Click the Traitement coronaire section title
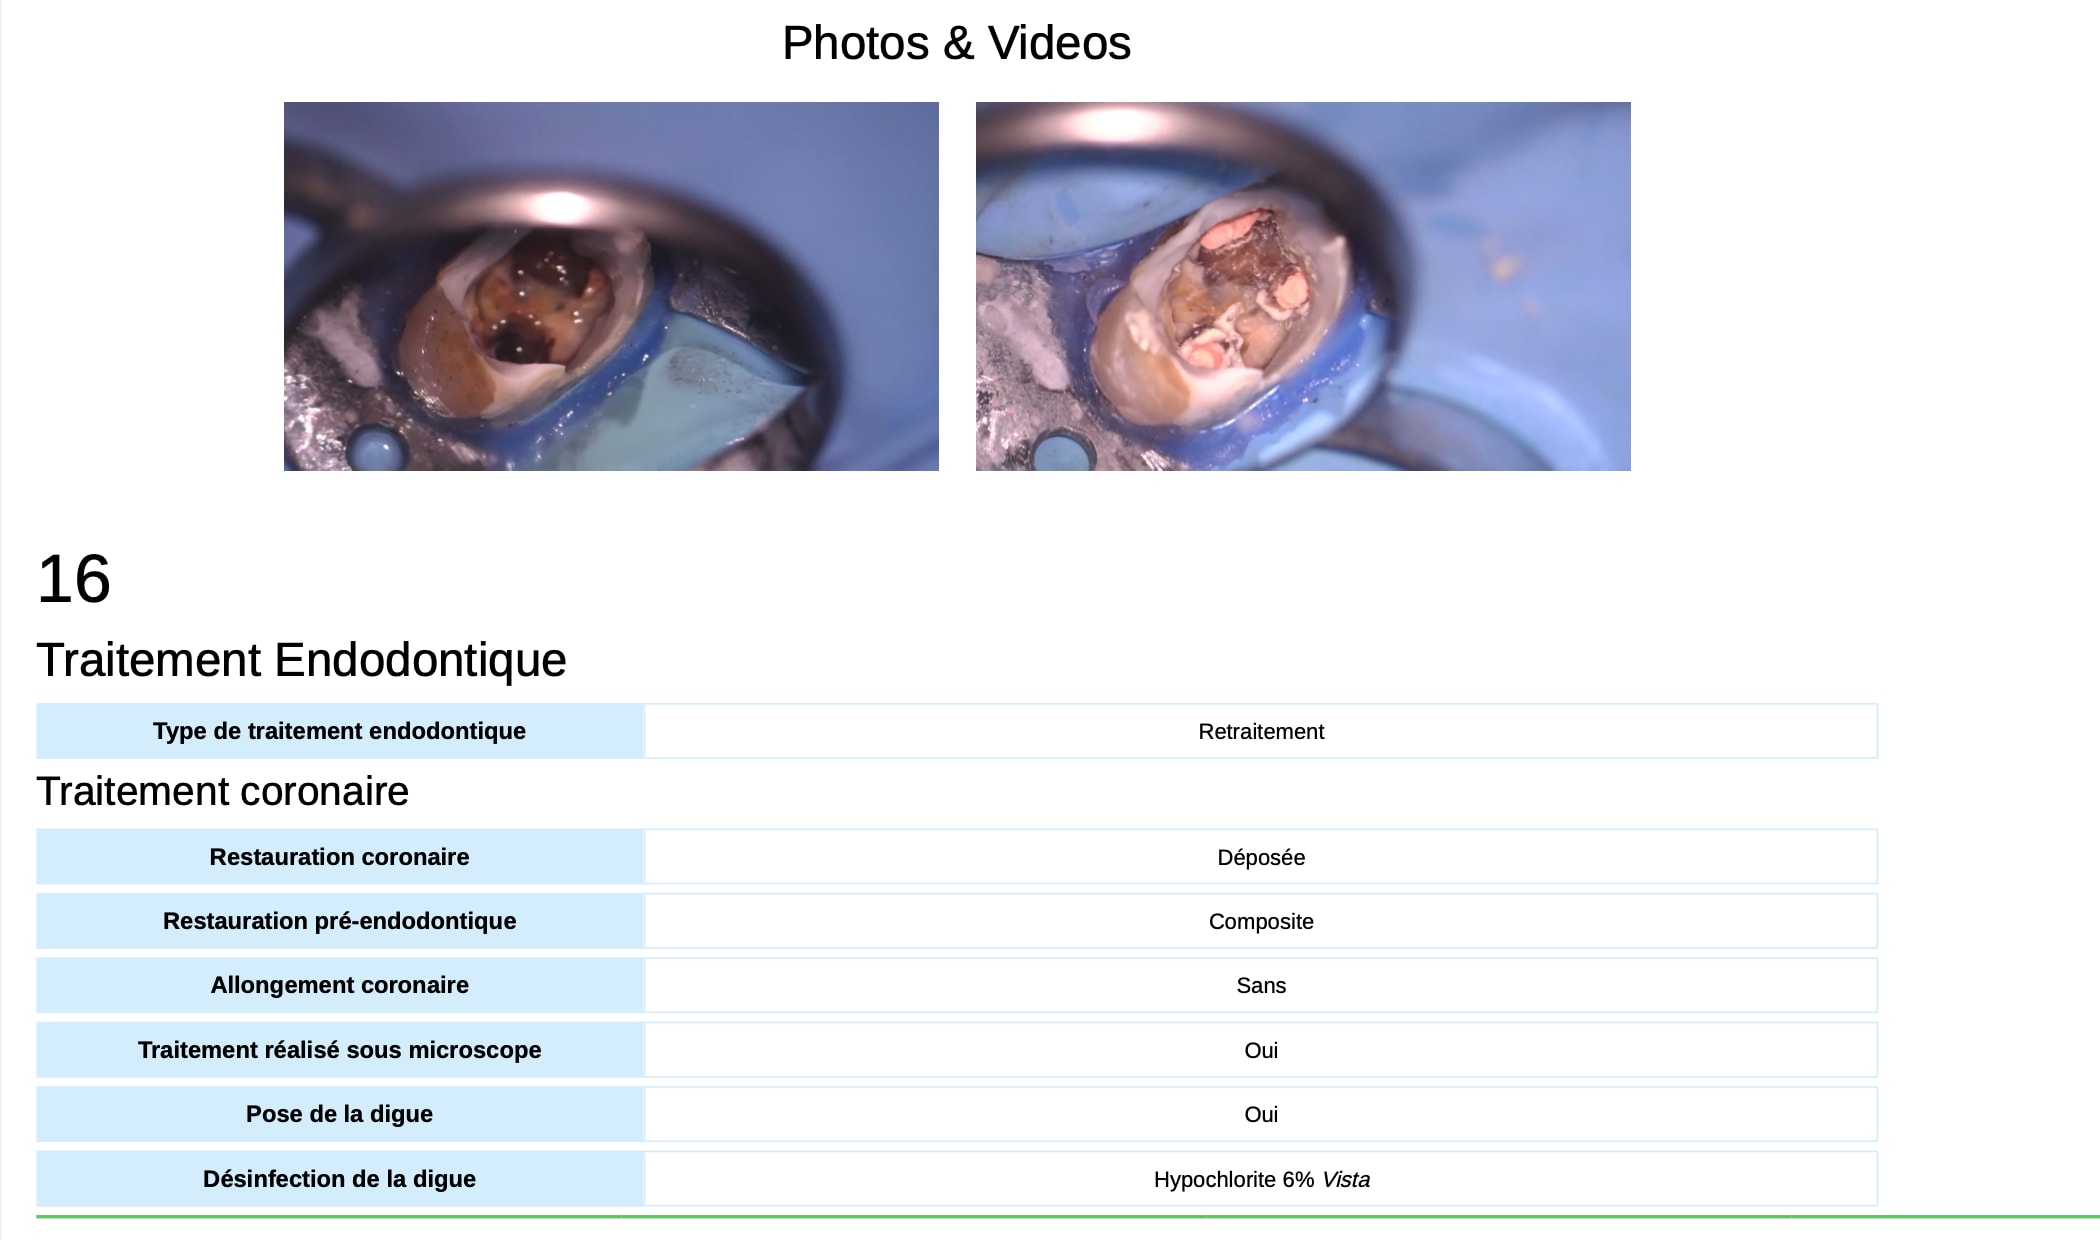The image size is (2100, 1240). click(x=223, y=791)
